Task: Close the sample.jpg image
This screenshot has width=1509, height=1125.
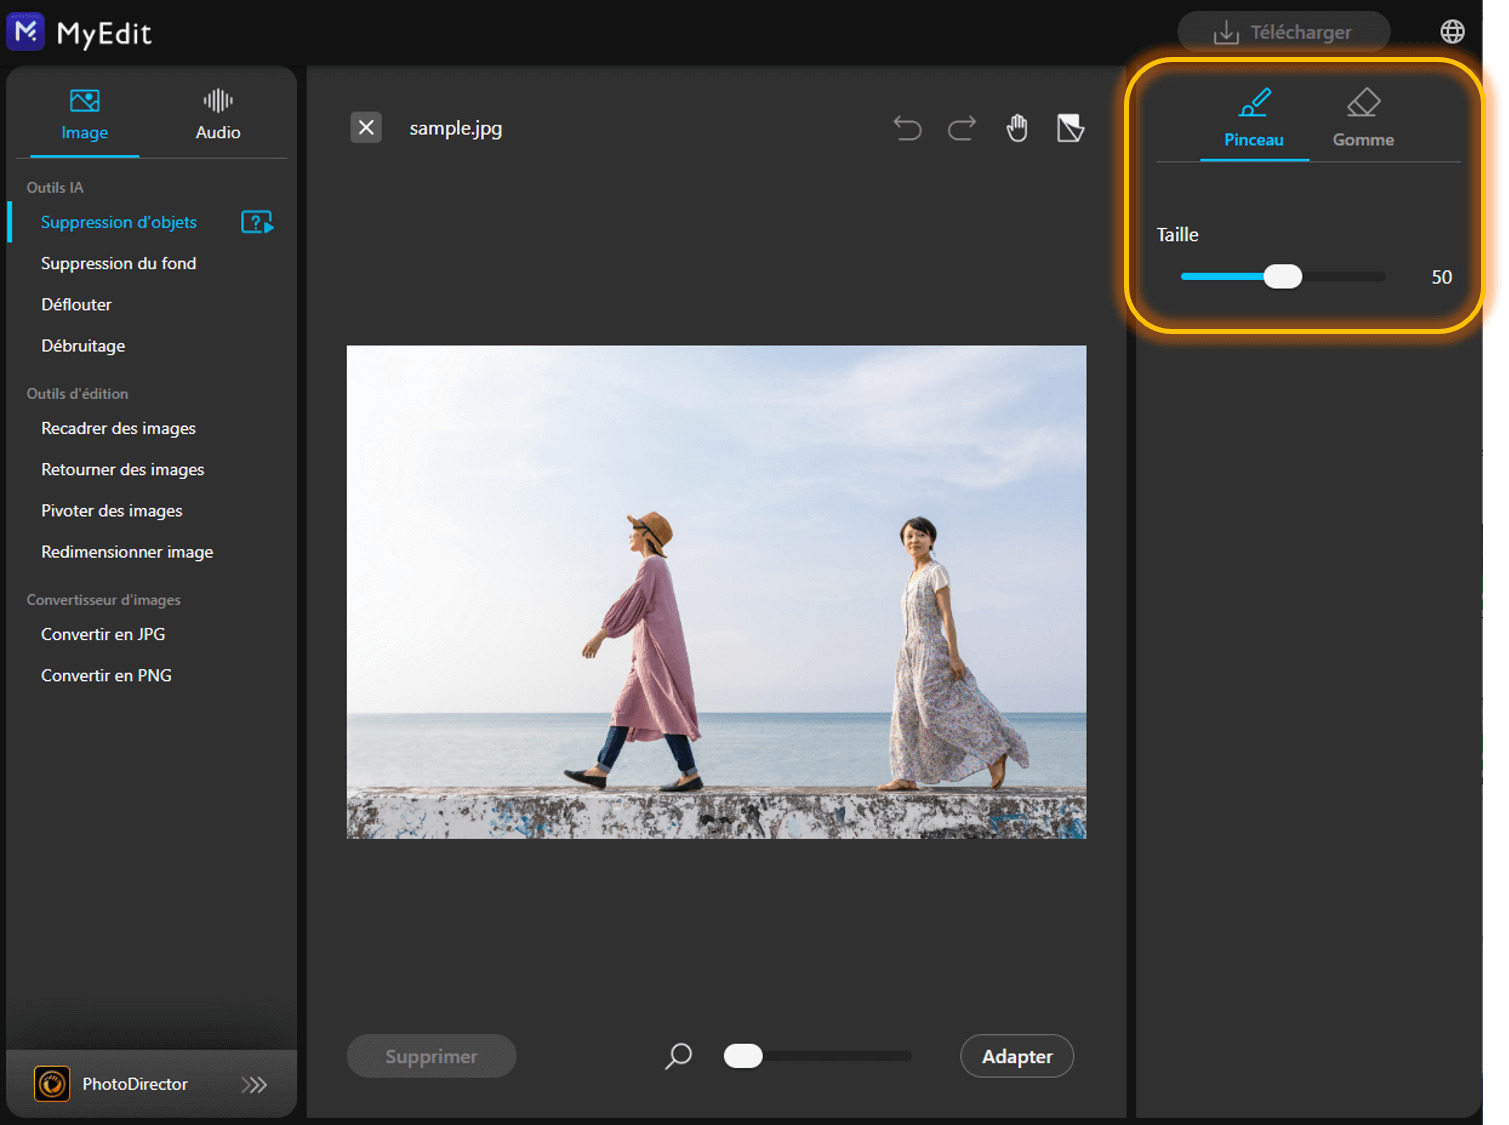Action: (366, 127)
